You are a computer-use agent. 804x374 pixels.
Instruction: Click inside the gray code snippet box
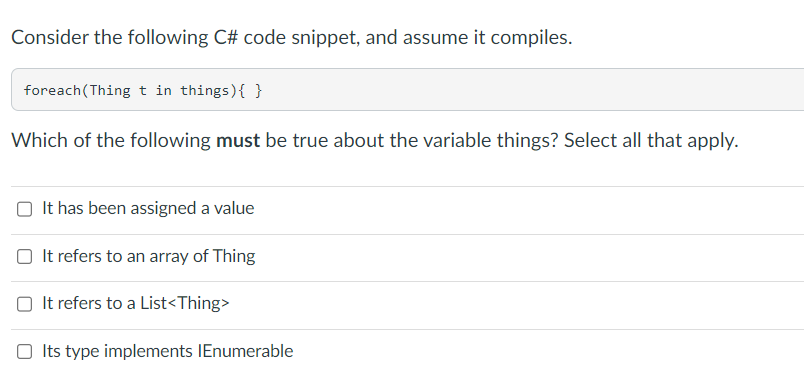pos(408,90)
